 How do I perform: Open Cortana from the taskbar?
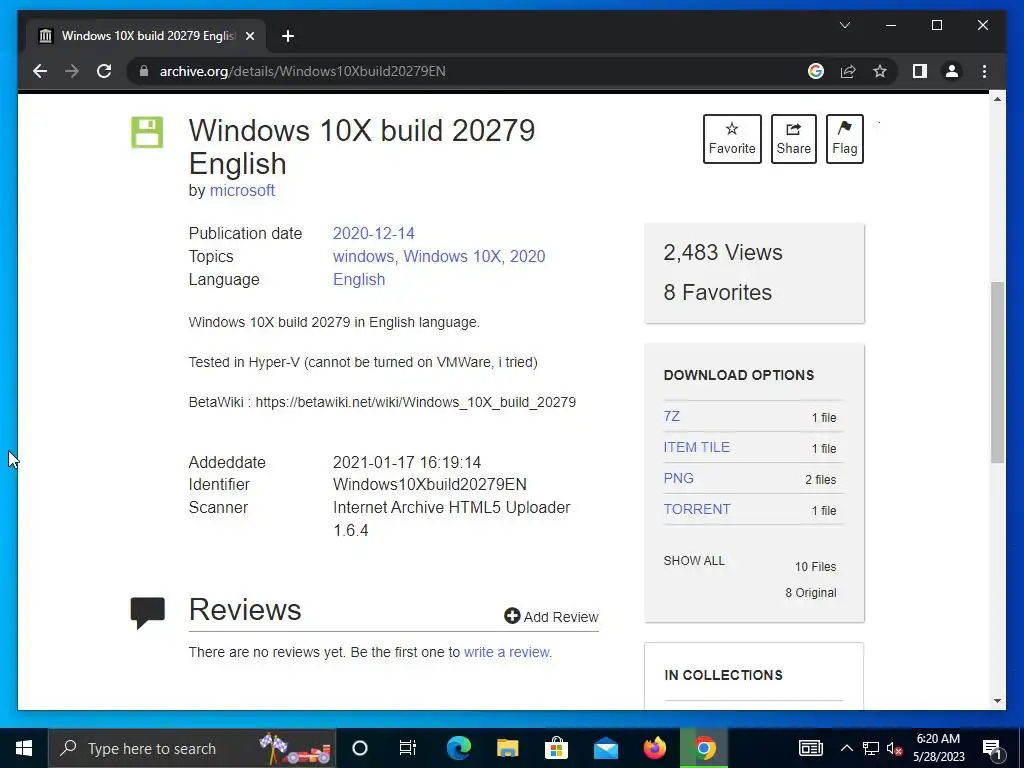(x=360, y=748)
